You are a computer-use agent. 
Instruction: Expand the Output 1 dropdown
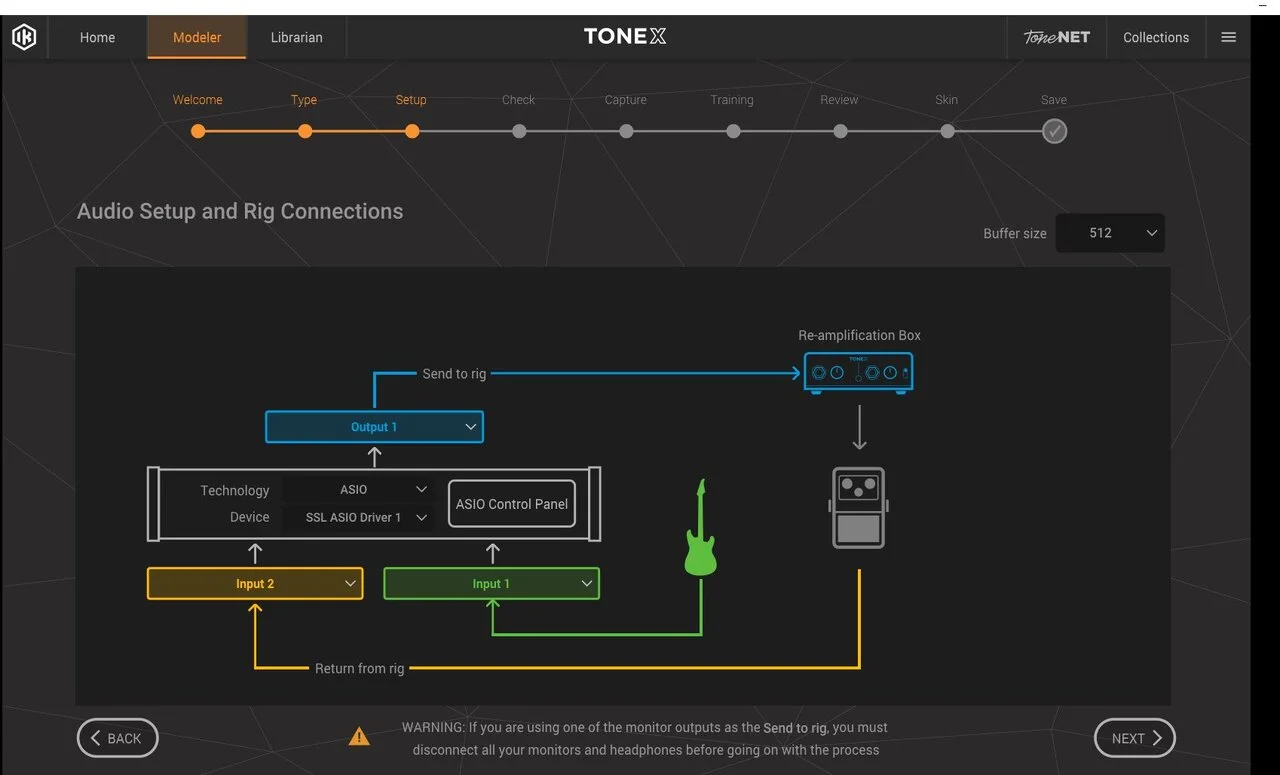374,427
